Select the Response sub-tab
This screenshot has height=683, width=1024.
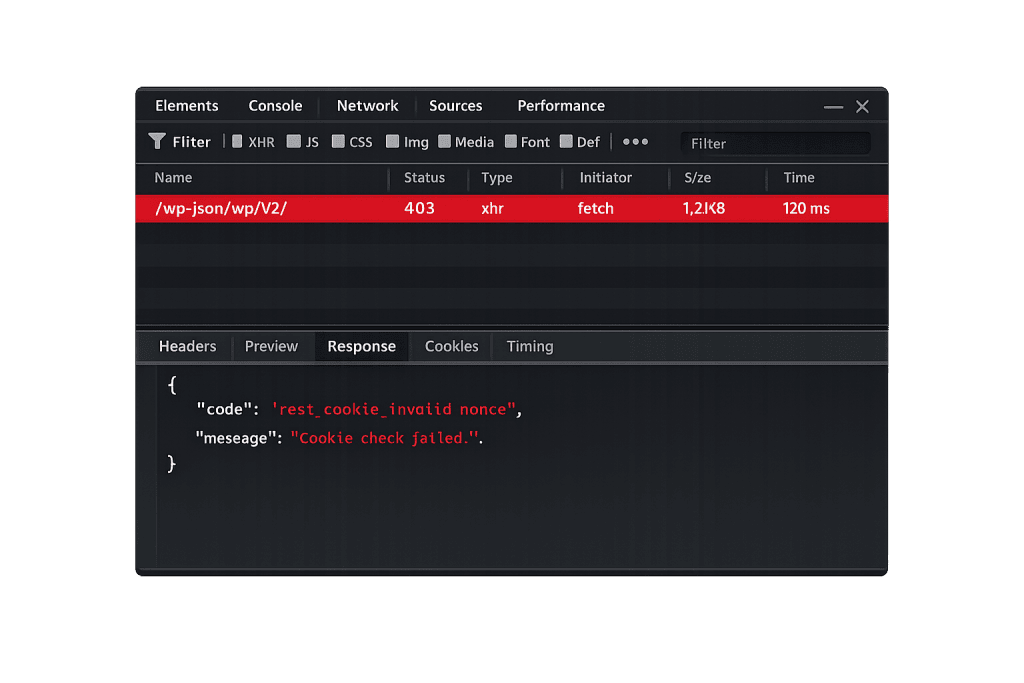(362, 346)
